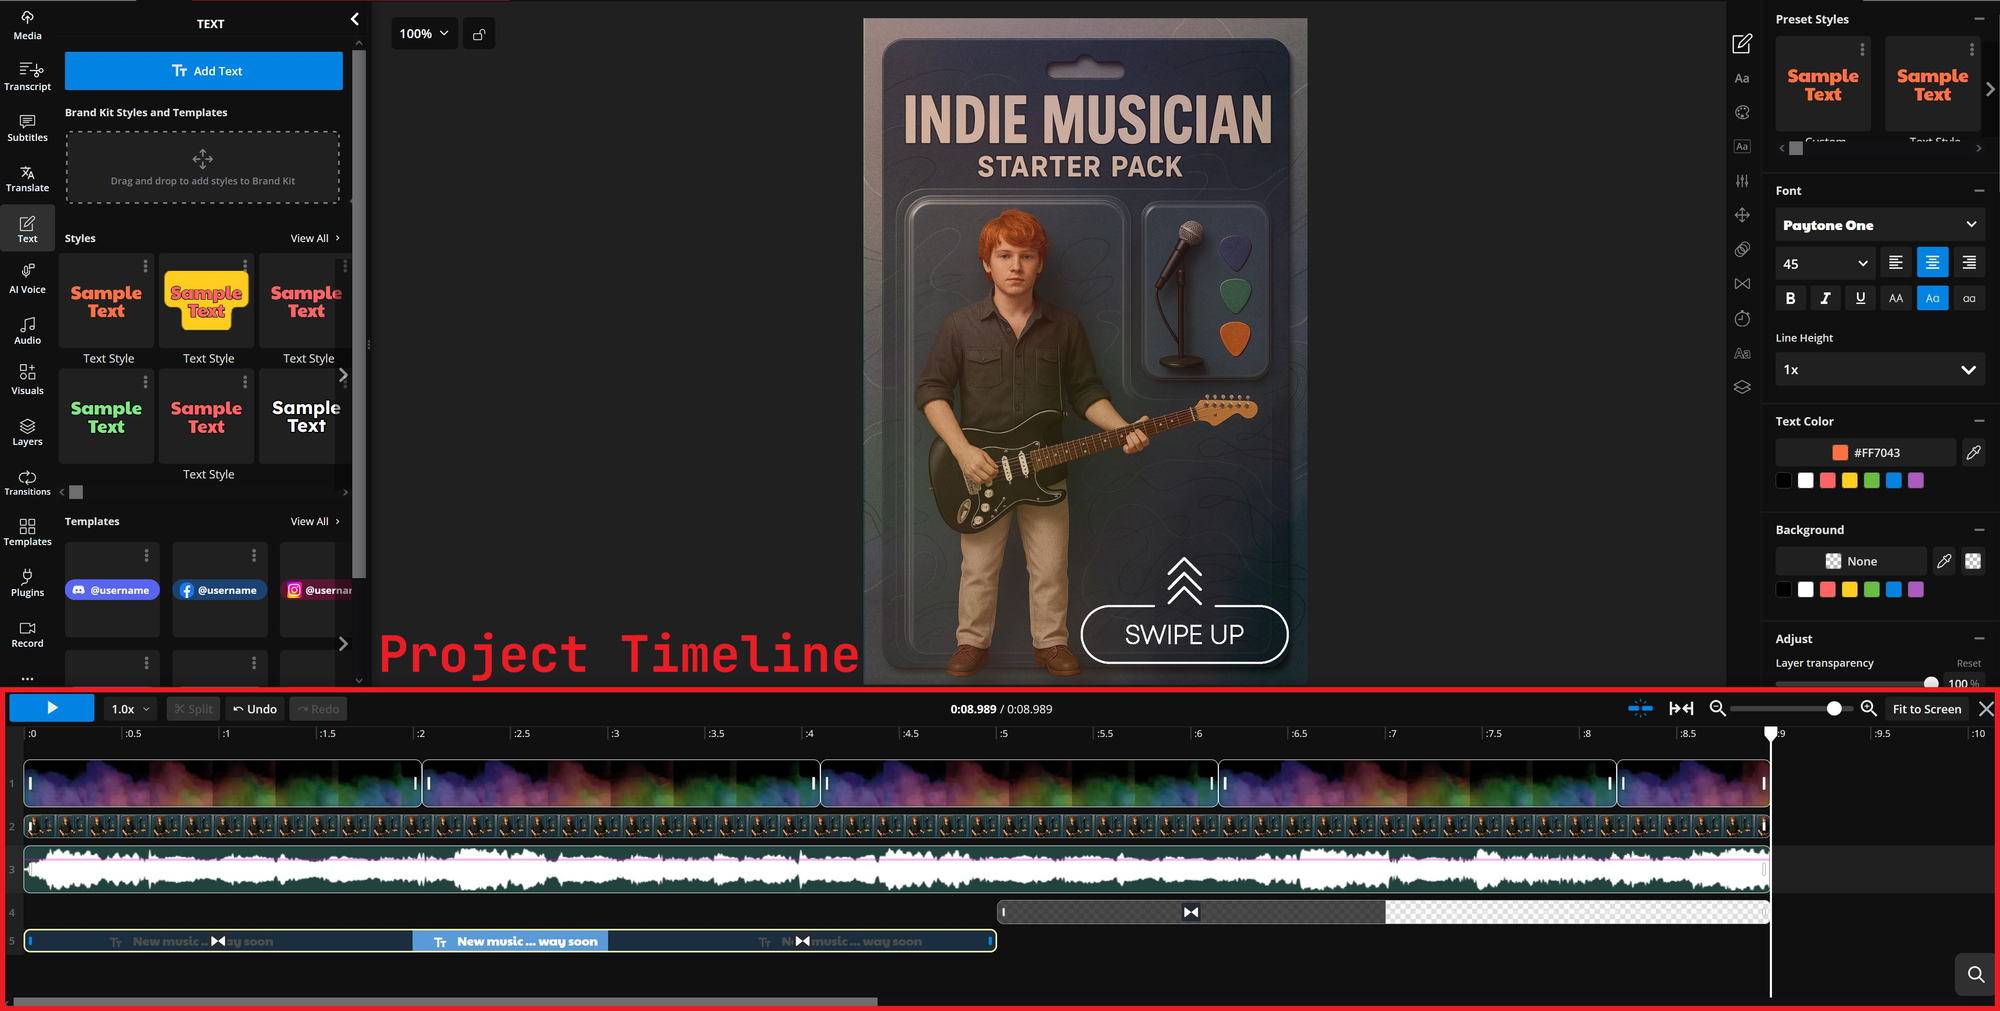The width and height of the screenshot is (2000, 1011).
Task: Click the fit-to-playhead trim icon
Action: click(1681, 709)
